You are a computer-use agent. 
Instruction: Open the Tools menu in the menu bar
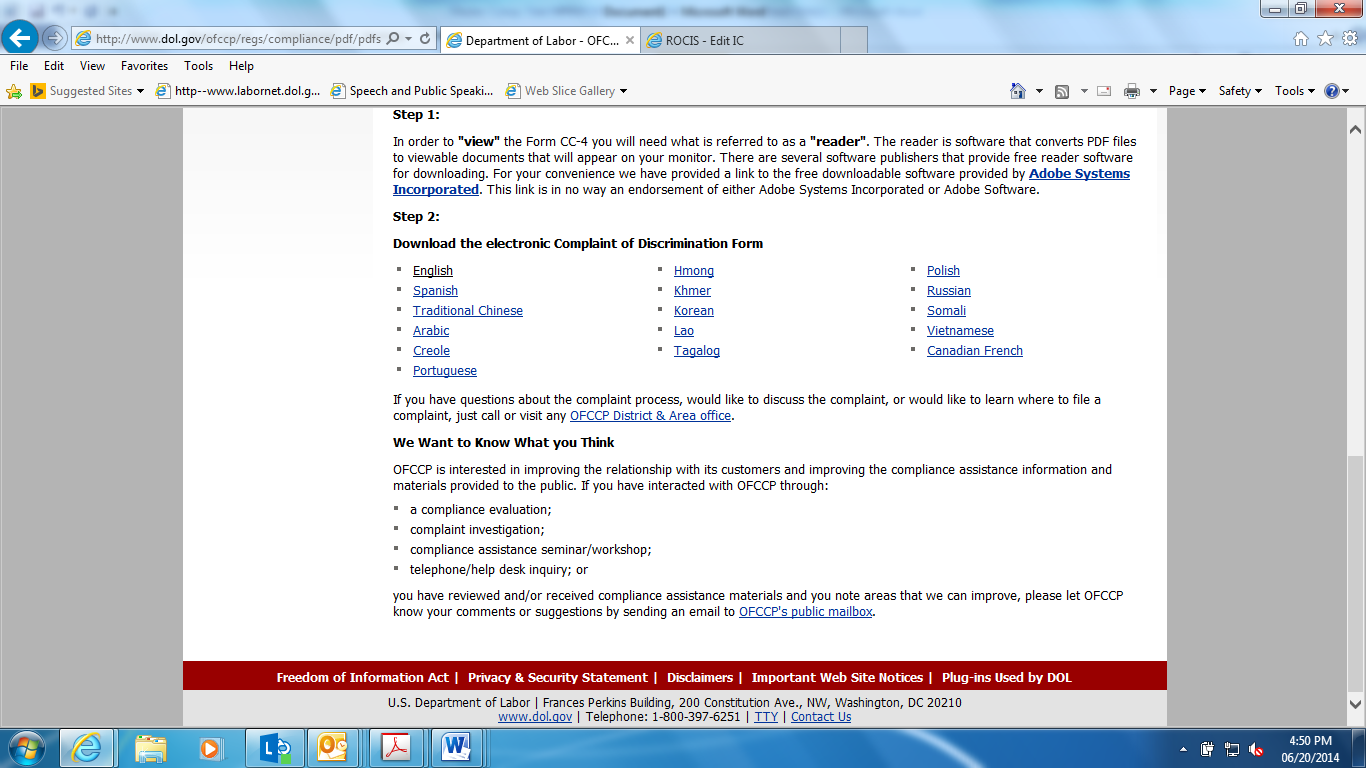[198, 66]
